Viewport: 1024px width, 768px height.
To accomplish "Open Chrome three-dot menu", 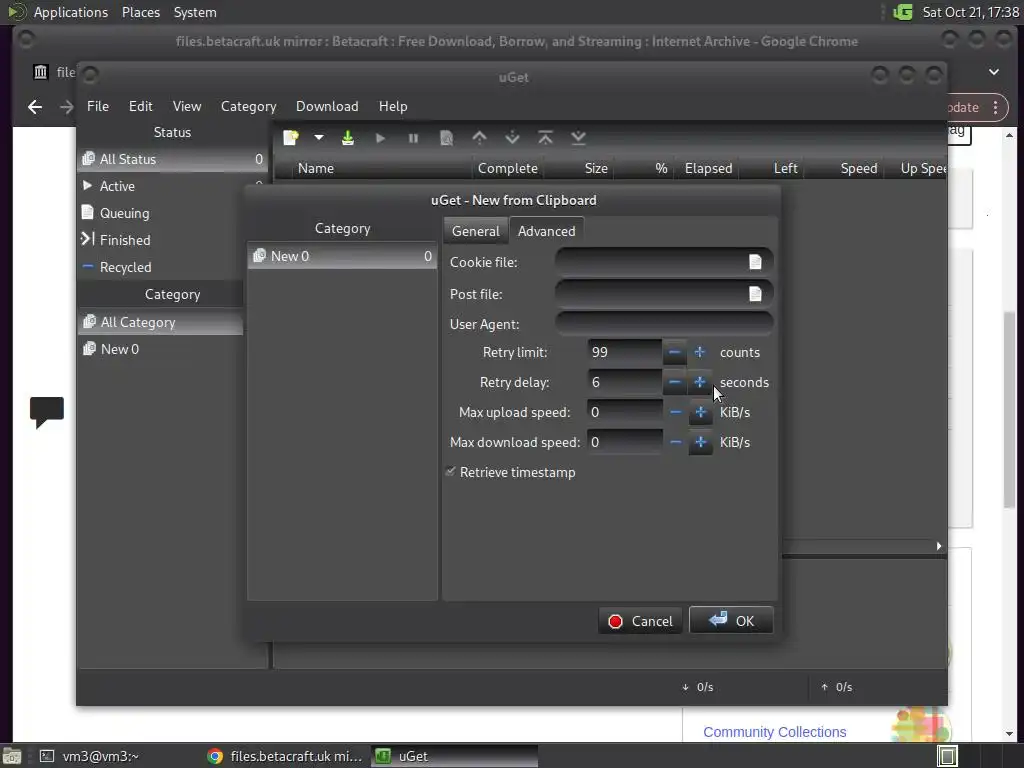I will click(x=995, y=107).
